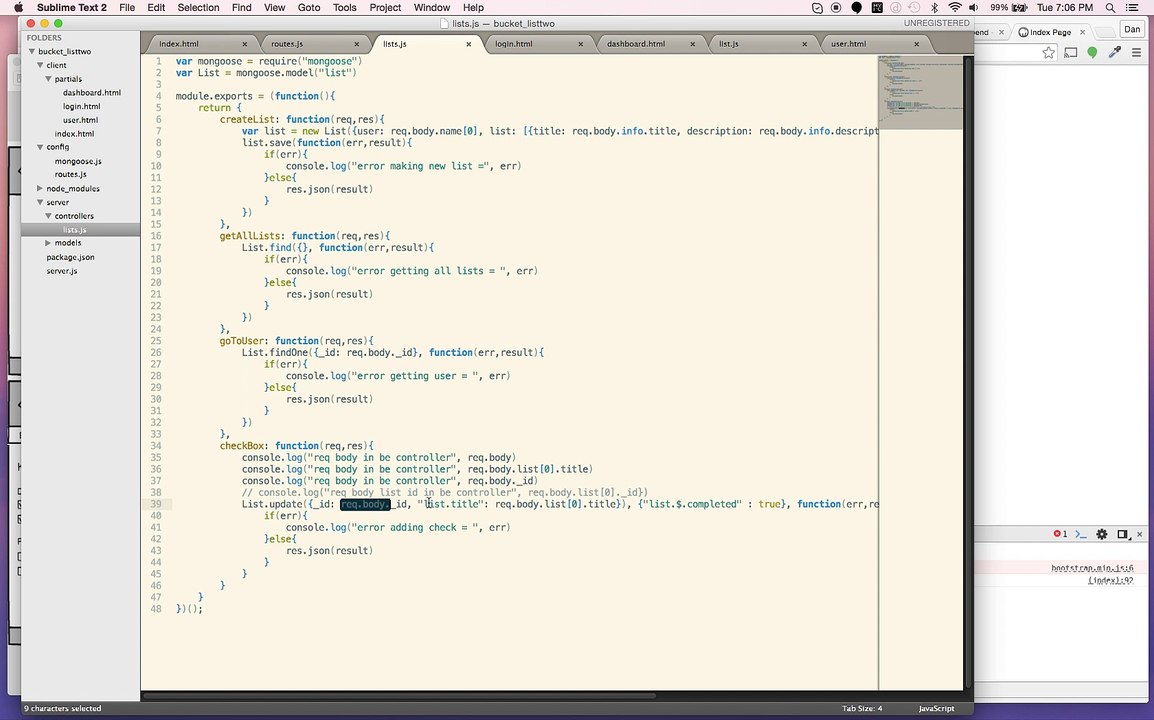Open the Chrome hamburger menu

click(x=1136, y=52)
